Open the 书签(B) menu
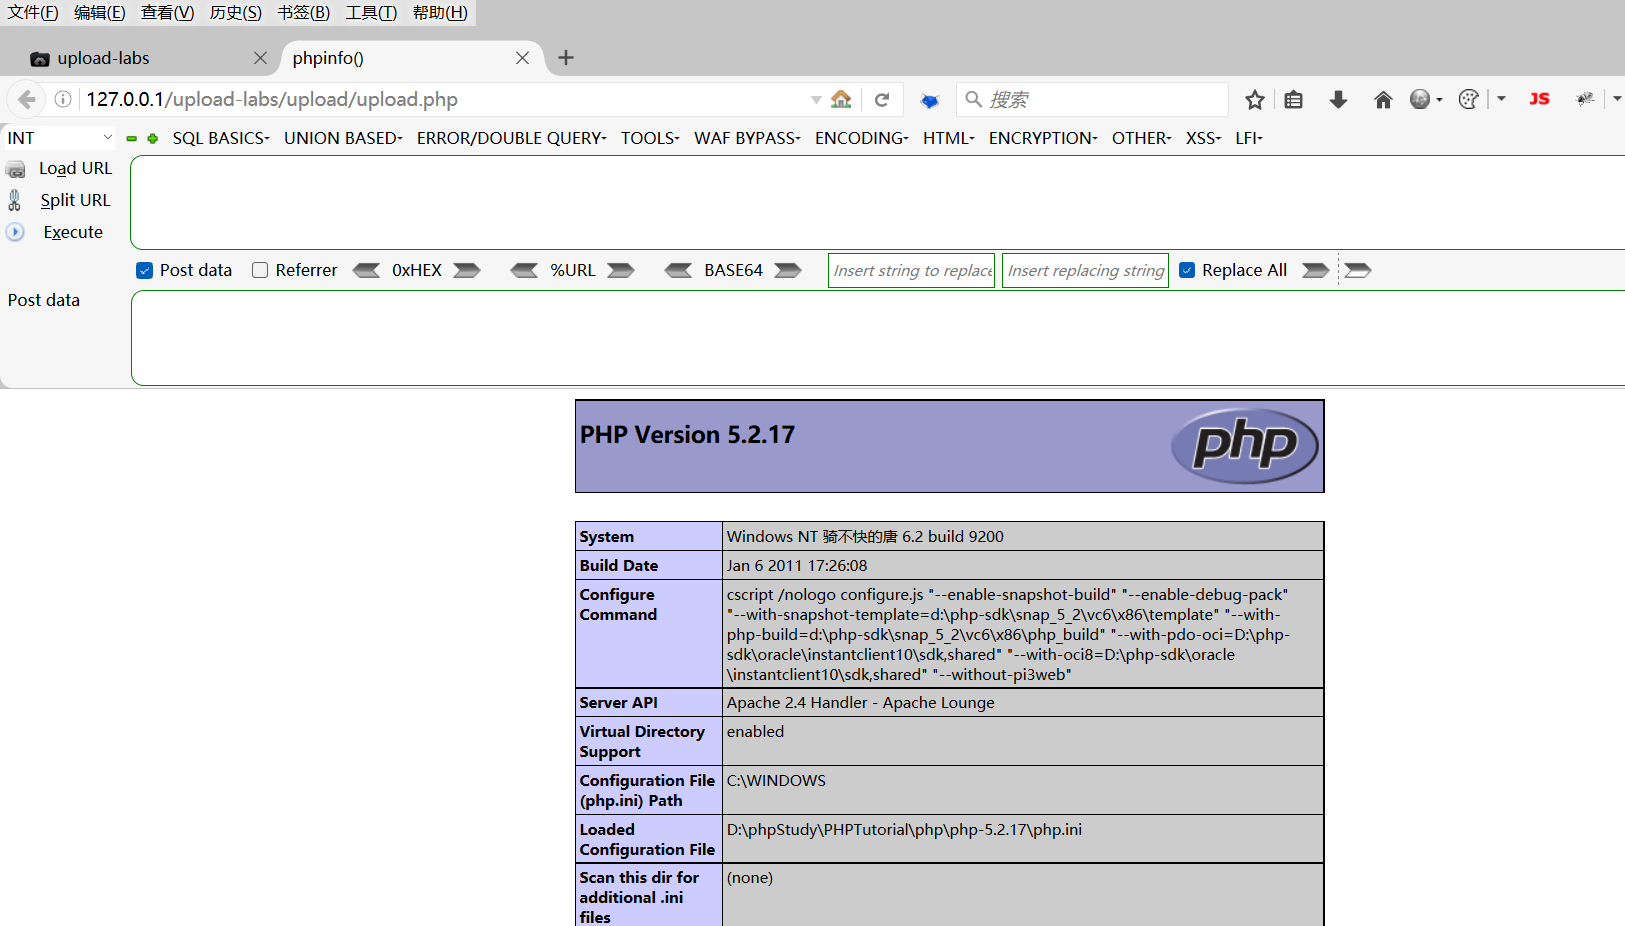 click(304, 12)
